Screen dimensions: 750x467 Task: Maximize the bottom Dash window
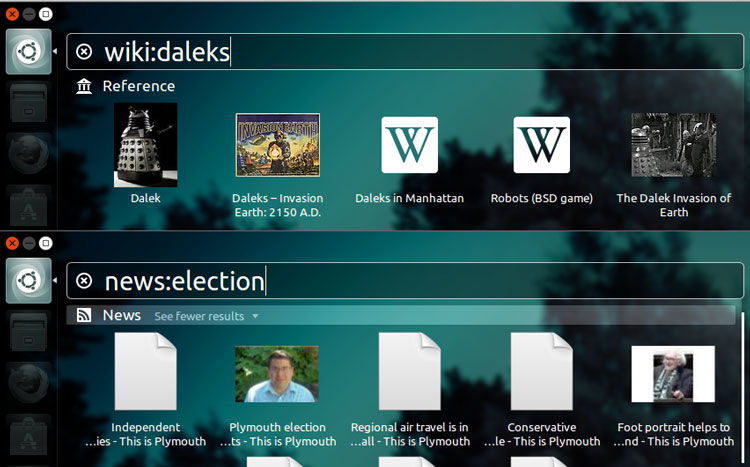[x=46, y=243]
